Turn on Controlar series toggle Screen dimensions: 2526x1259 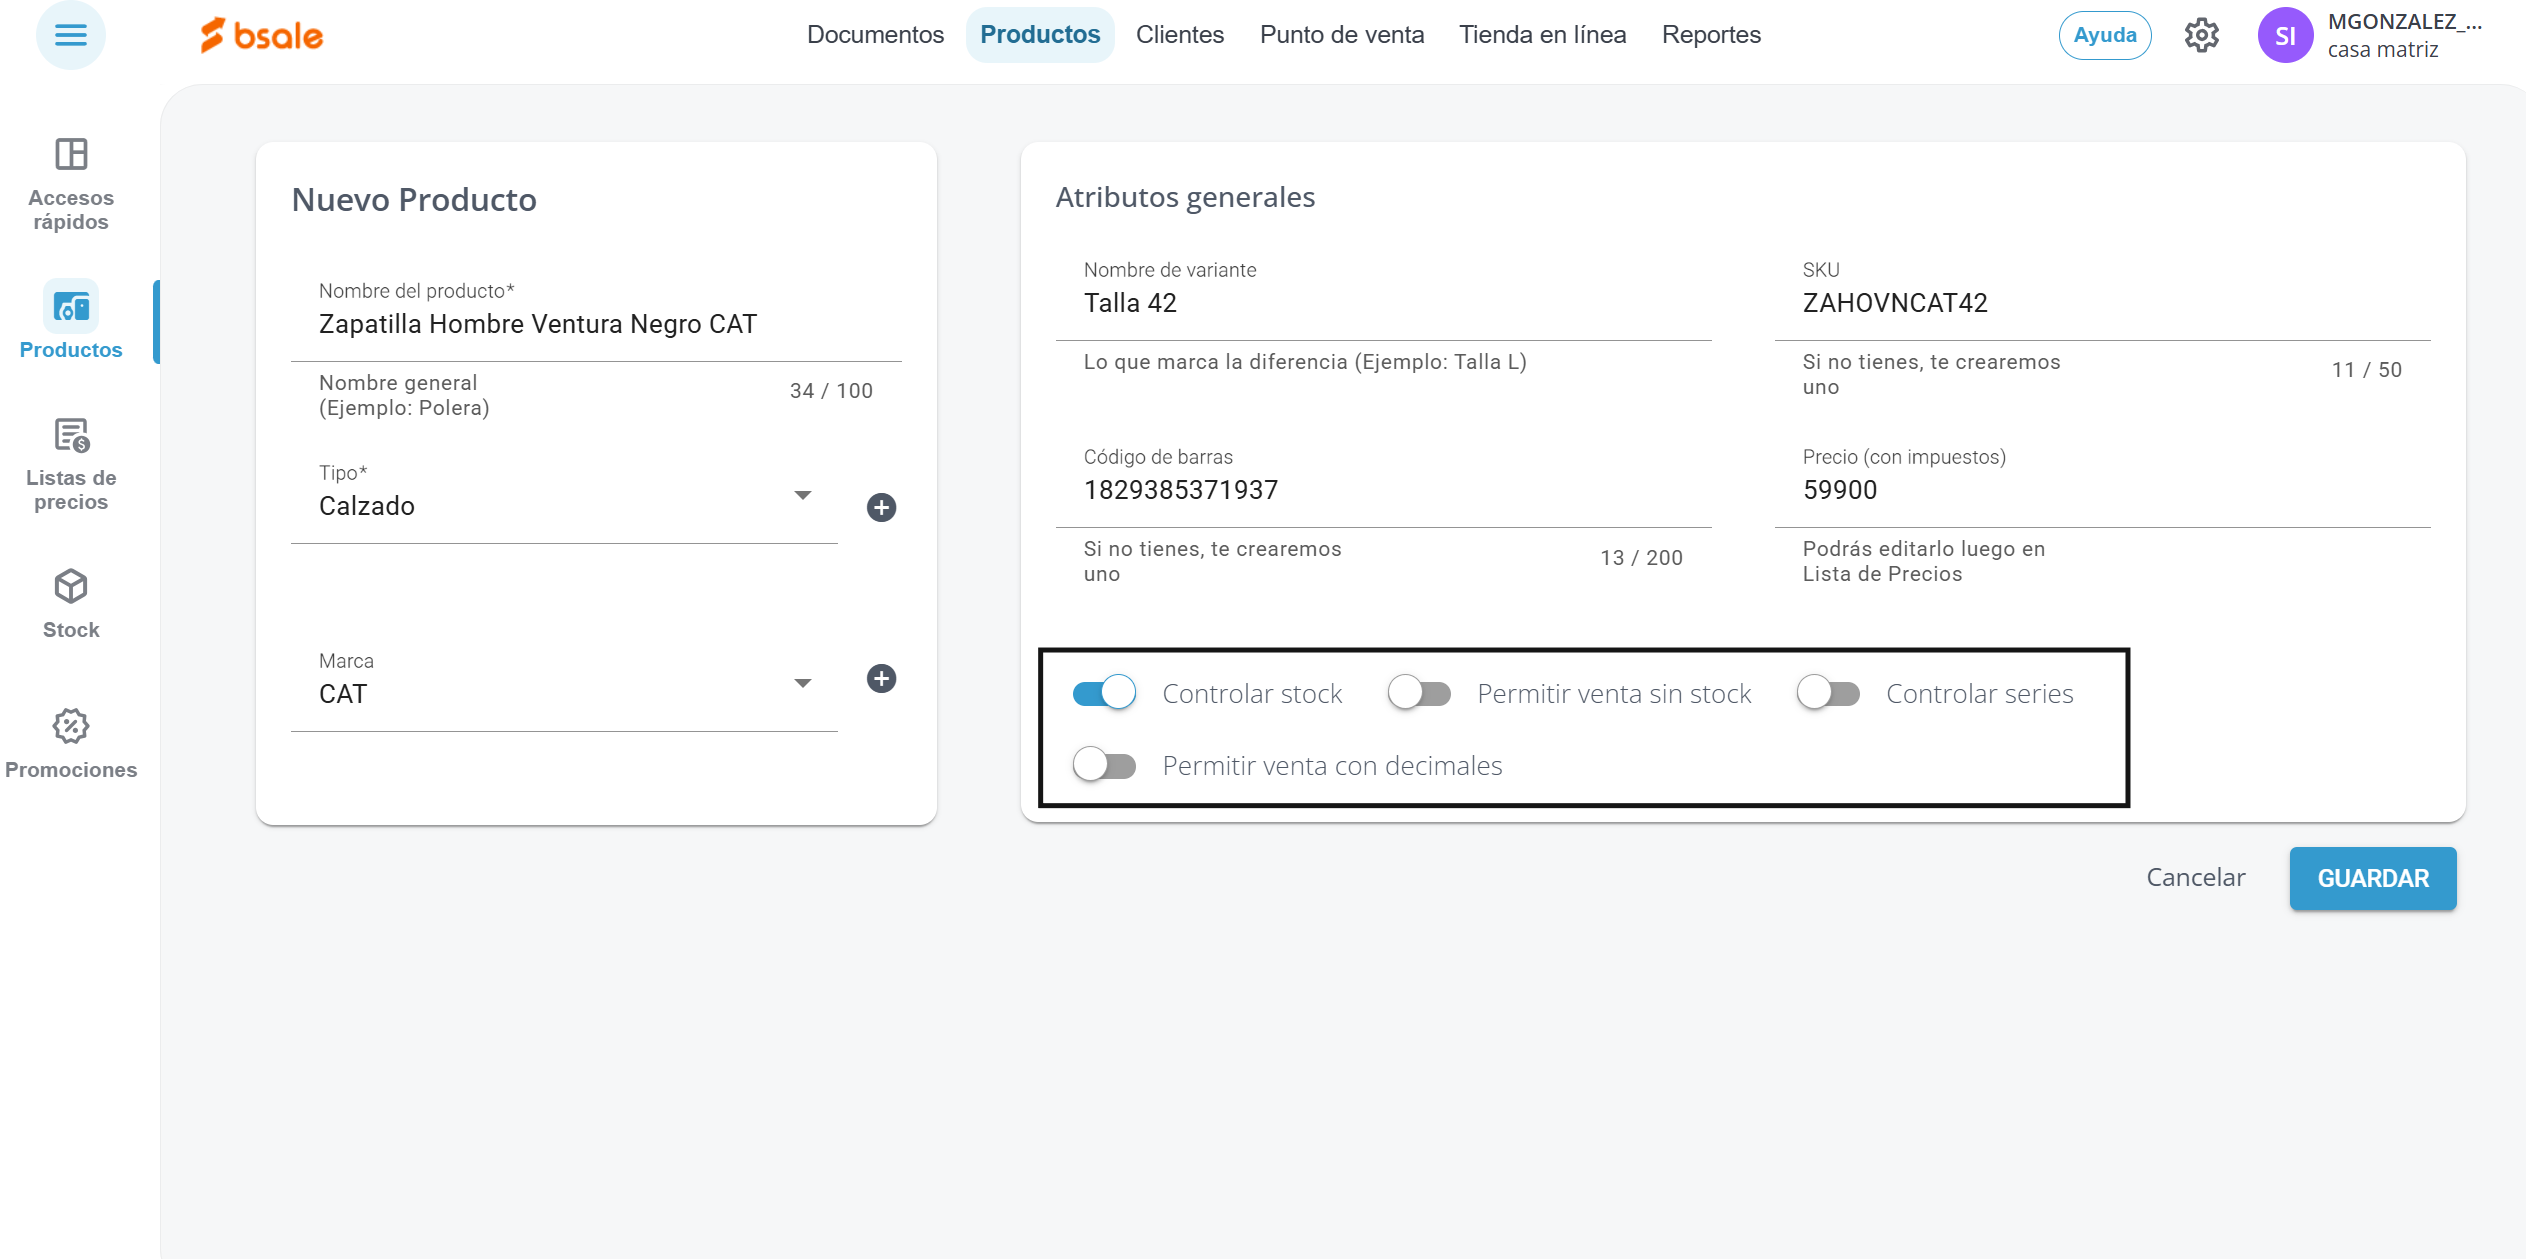click(x=1827, y=693)
